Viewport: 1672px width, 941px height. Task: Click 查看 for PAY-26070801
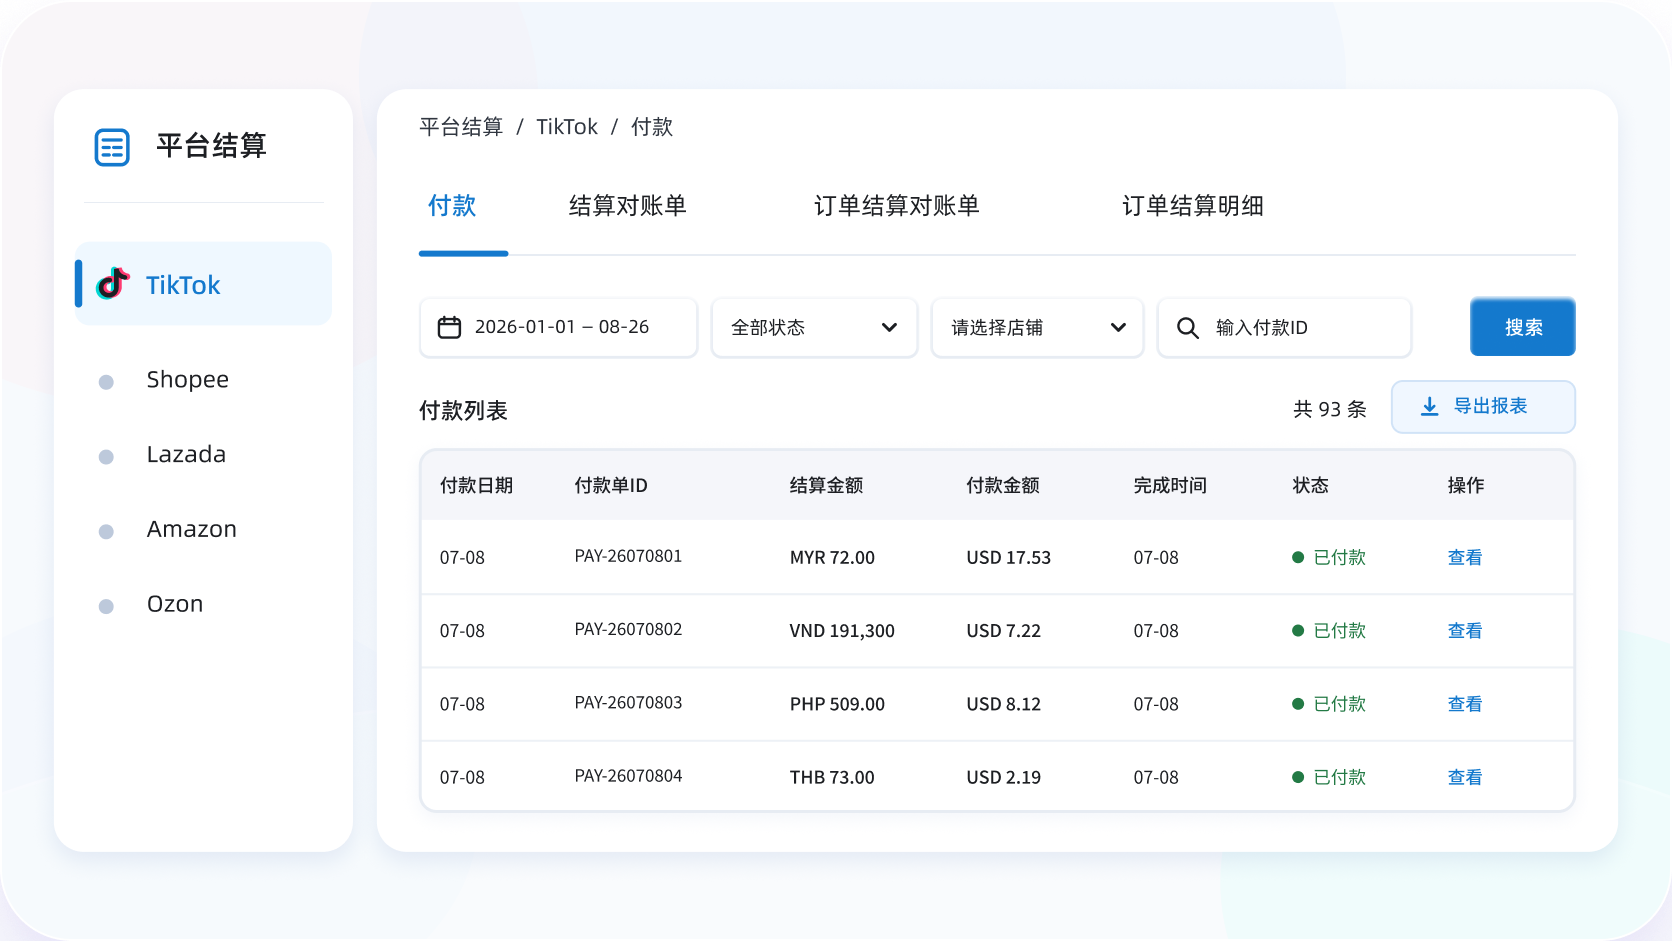click(1465, 558)
